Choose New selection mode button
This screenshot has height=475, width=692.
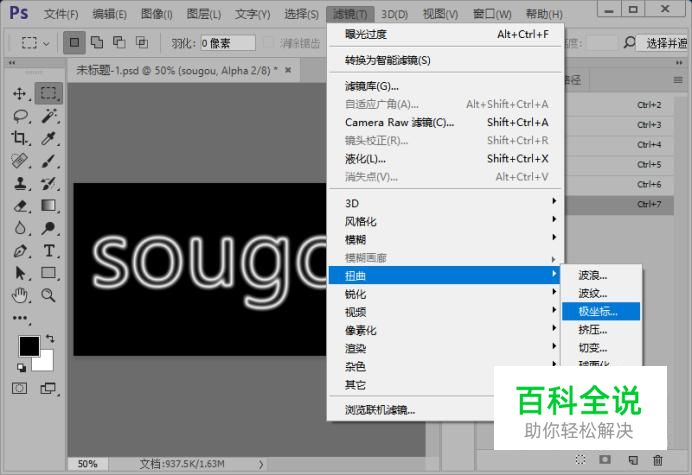(x=74, y=42)
